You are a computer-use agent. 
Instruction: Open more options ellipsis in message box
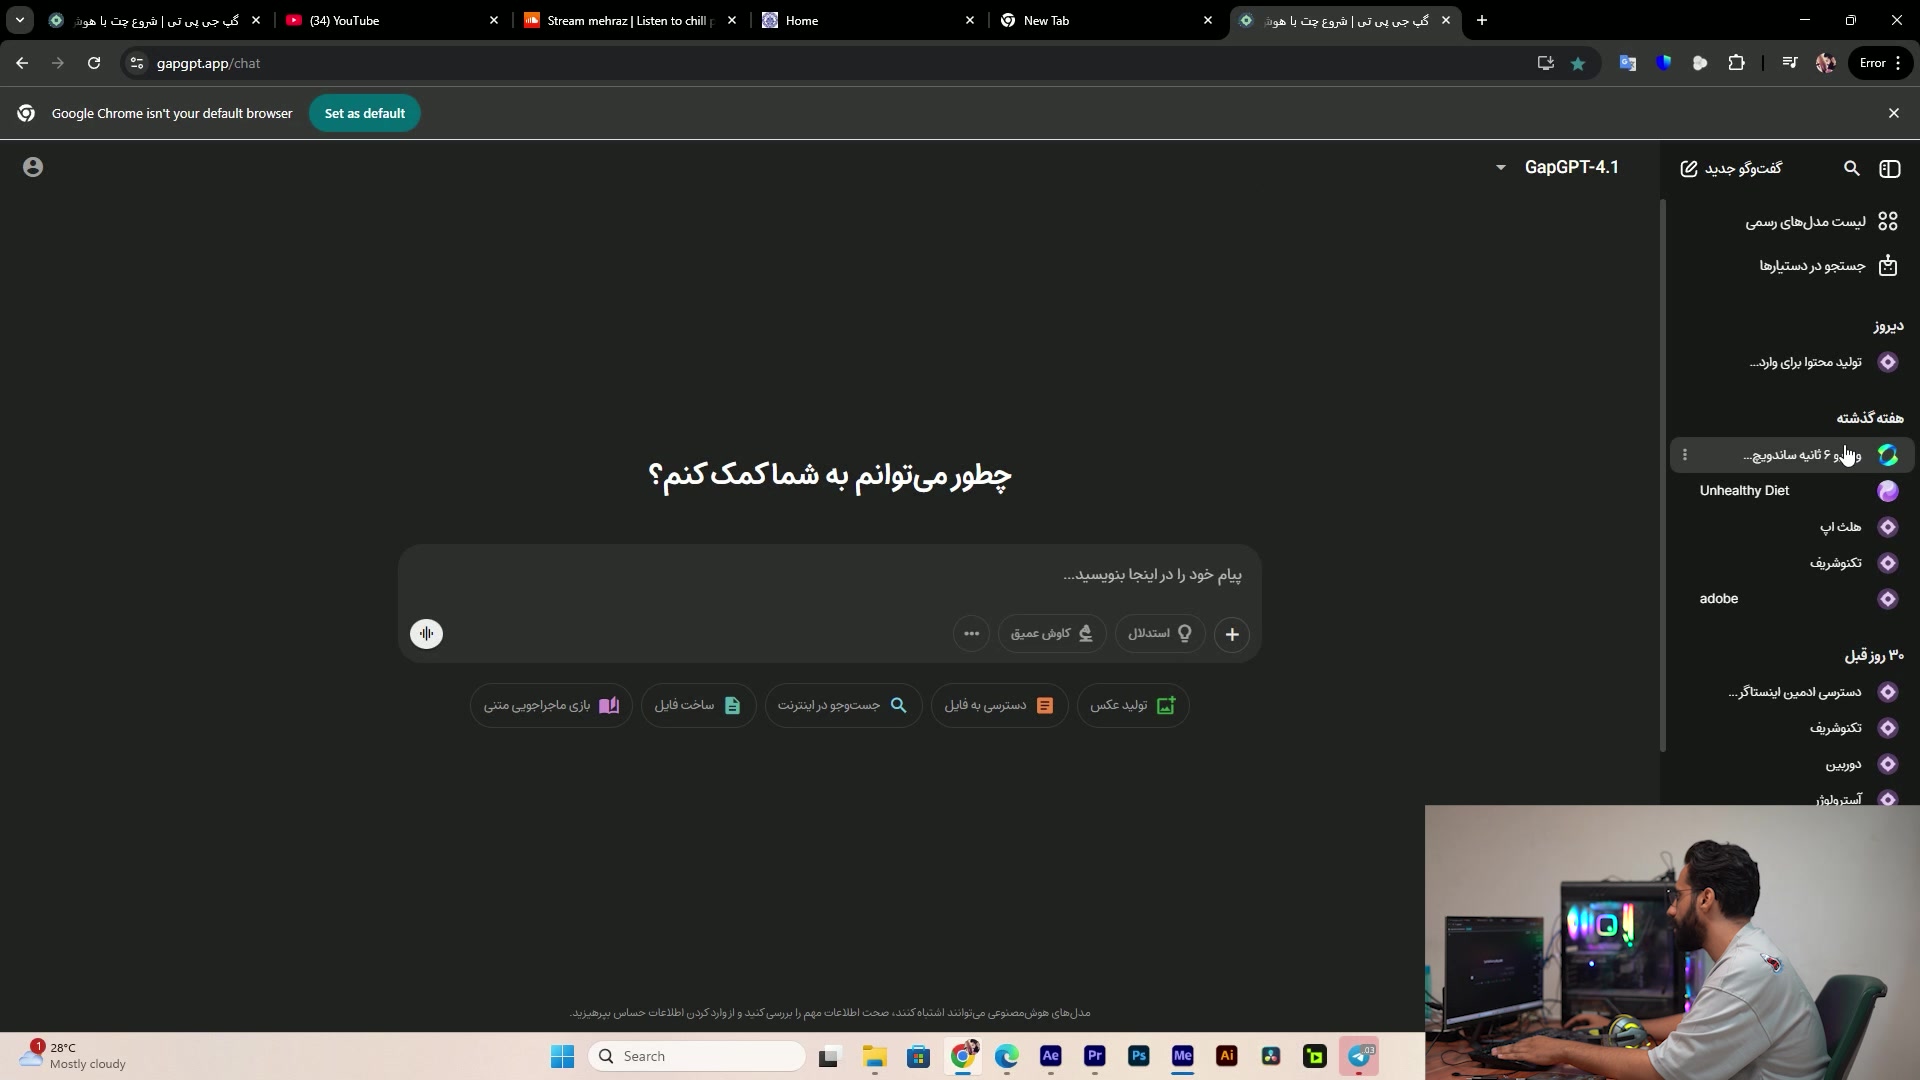pyautogui.click(x=971, y=634)
